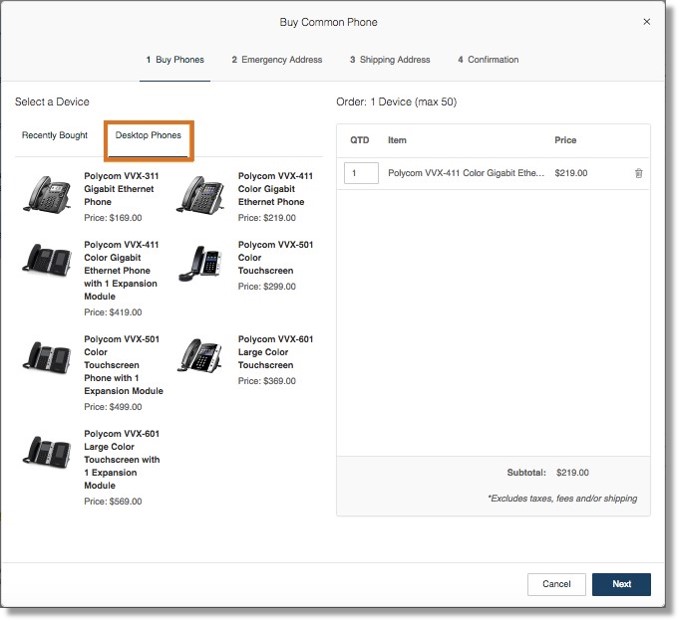Focus the quantity field showing 1
Screen dimensions: 681x622
tap(361, 173)
